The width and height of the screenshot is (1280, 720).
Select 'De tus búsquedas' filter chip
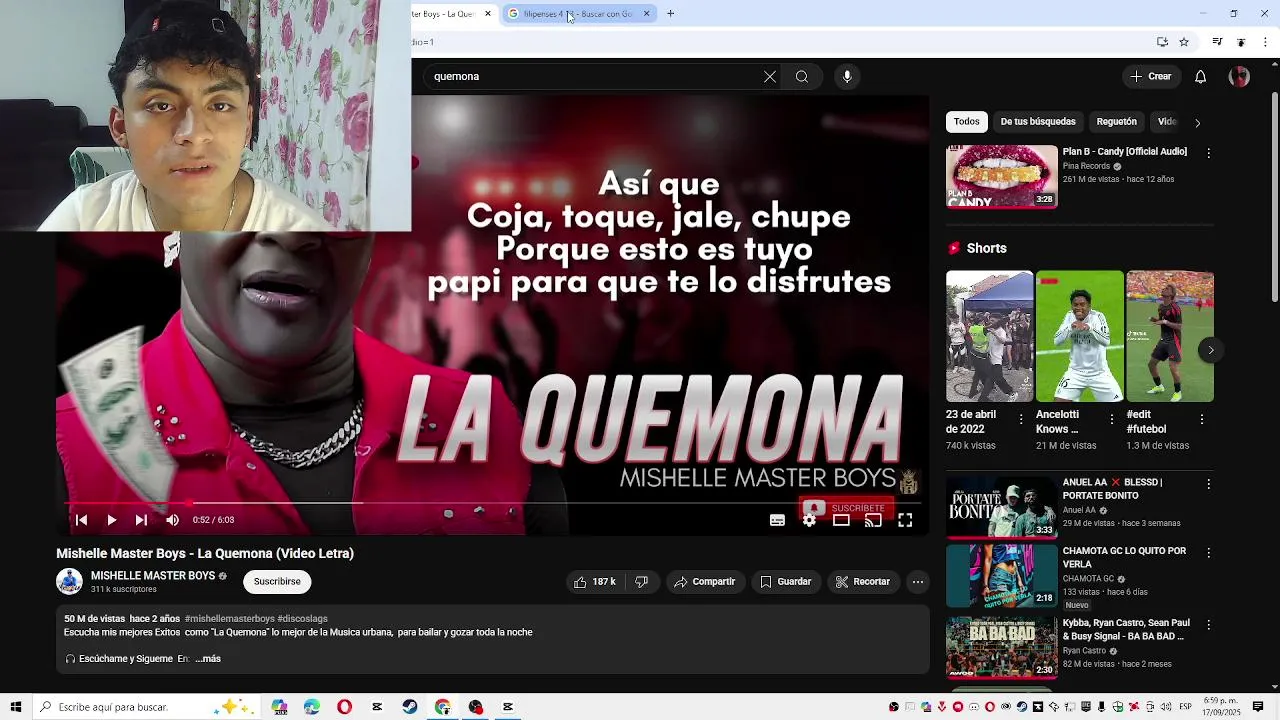1038,122
